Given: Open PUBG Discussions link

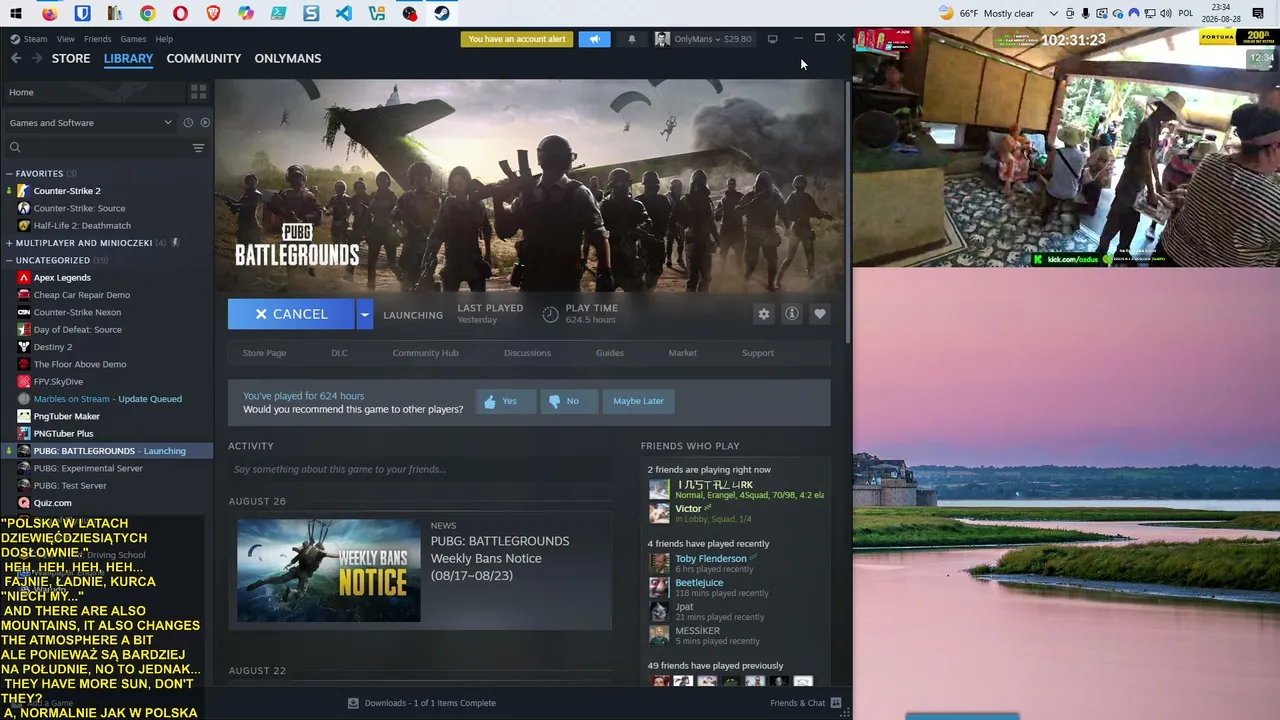Looking at the screenshot, I should [527, 353].
